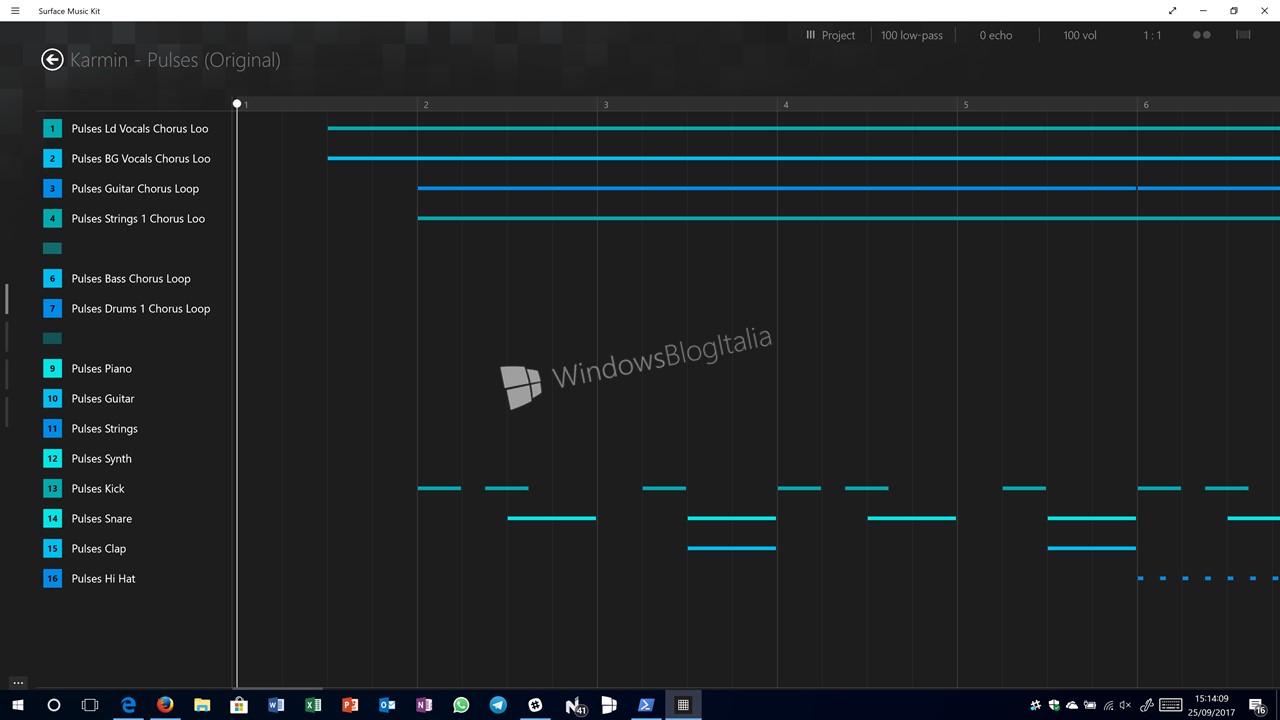Click the rightmost bar icon in top toolbar
The image size is (1280, 720).
pyautogui.click(x=1243, y=35)
